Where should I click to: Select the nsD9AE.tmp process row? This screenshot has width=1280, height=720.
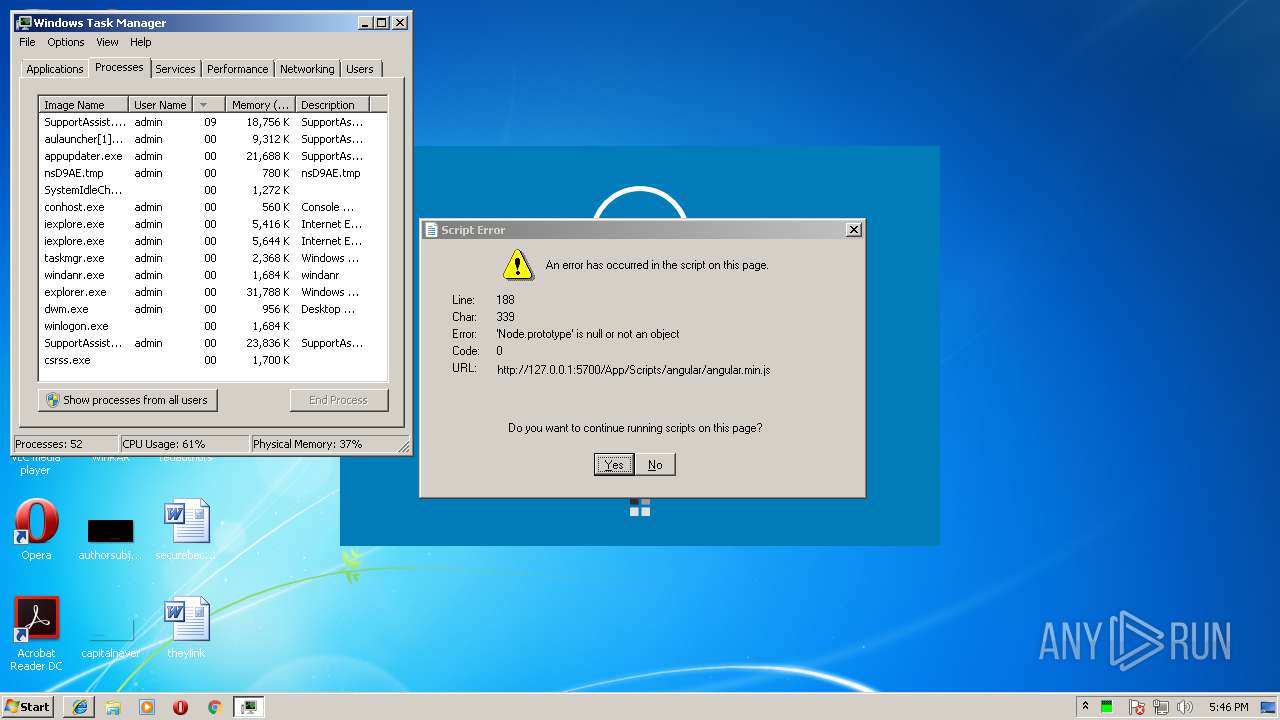(x=213, y=173)
